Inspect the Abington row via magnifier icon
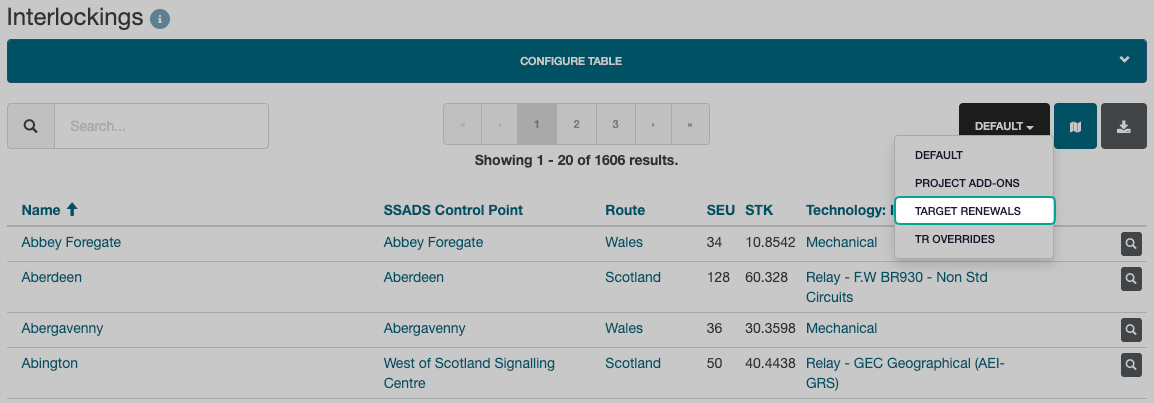 (1131, 364)
